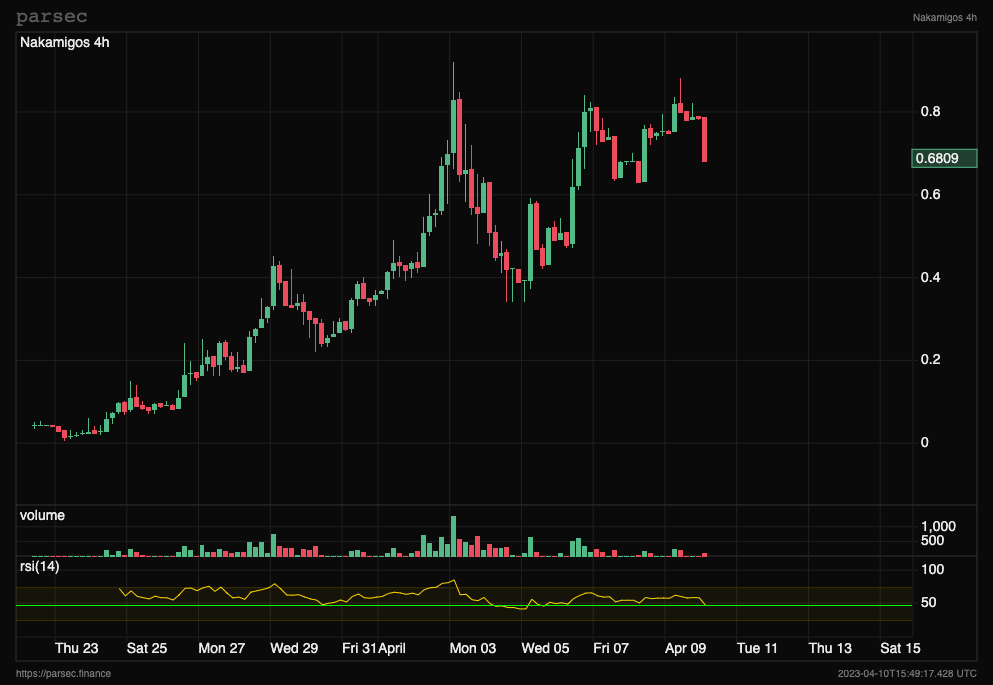Click the latest large red candlestick
The height and width of the screenshot is (685, 993).
click(x=704, y=139)
